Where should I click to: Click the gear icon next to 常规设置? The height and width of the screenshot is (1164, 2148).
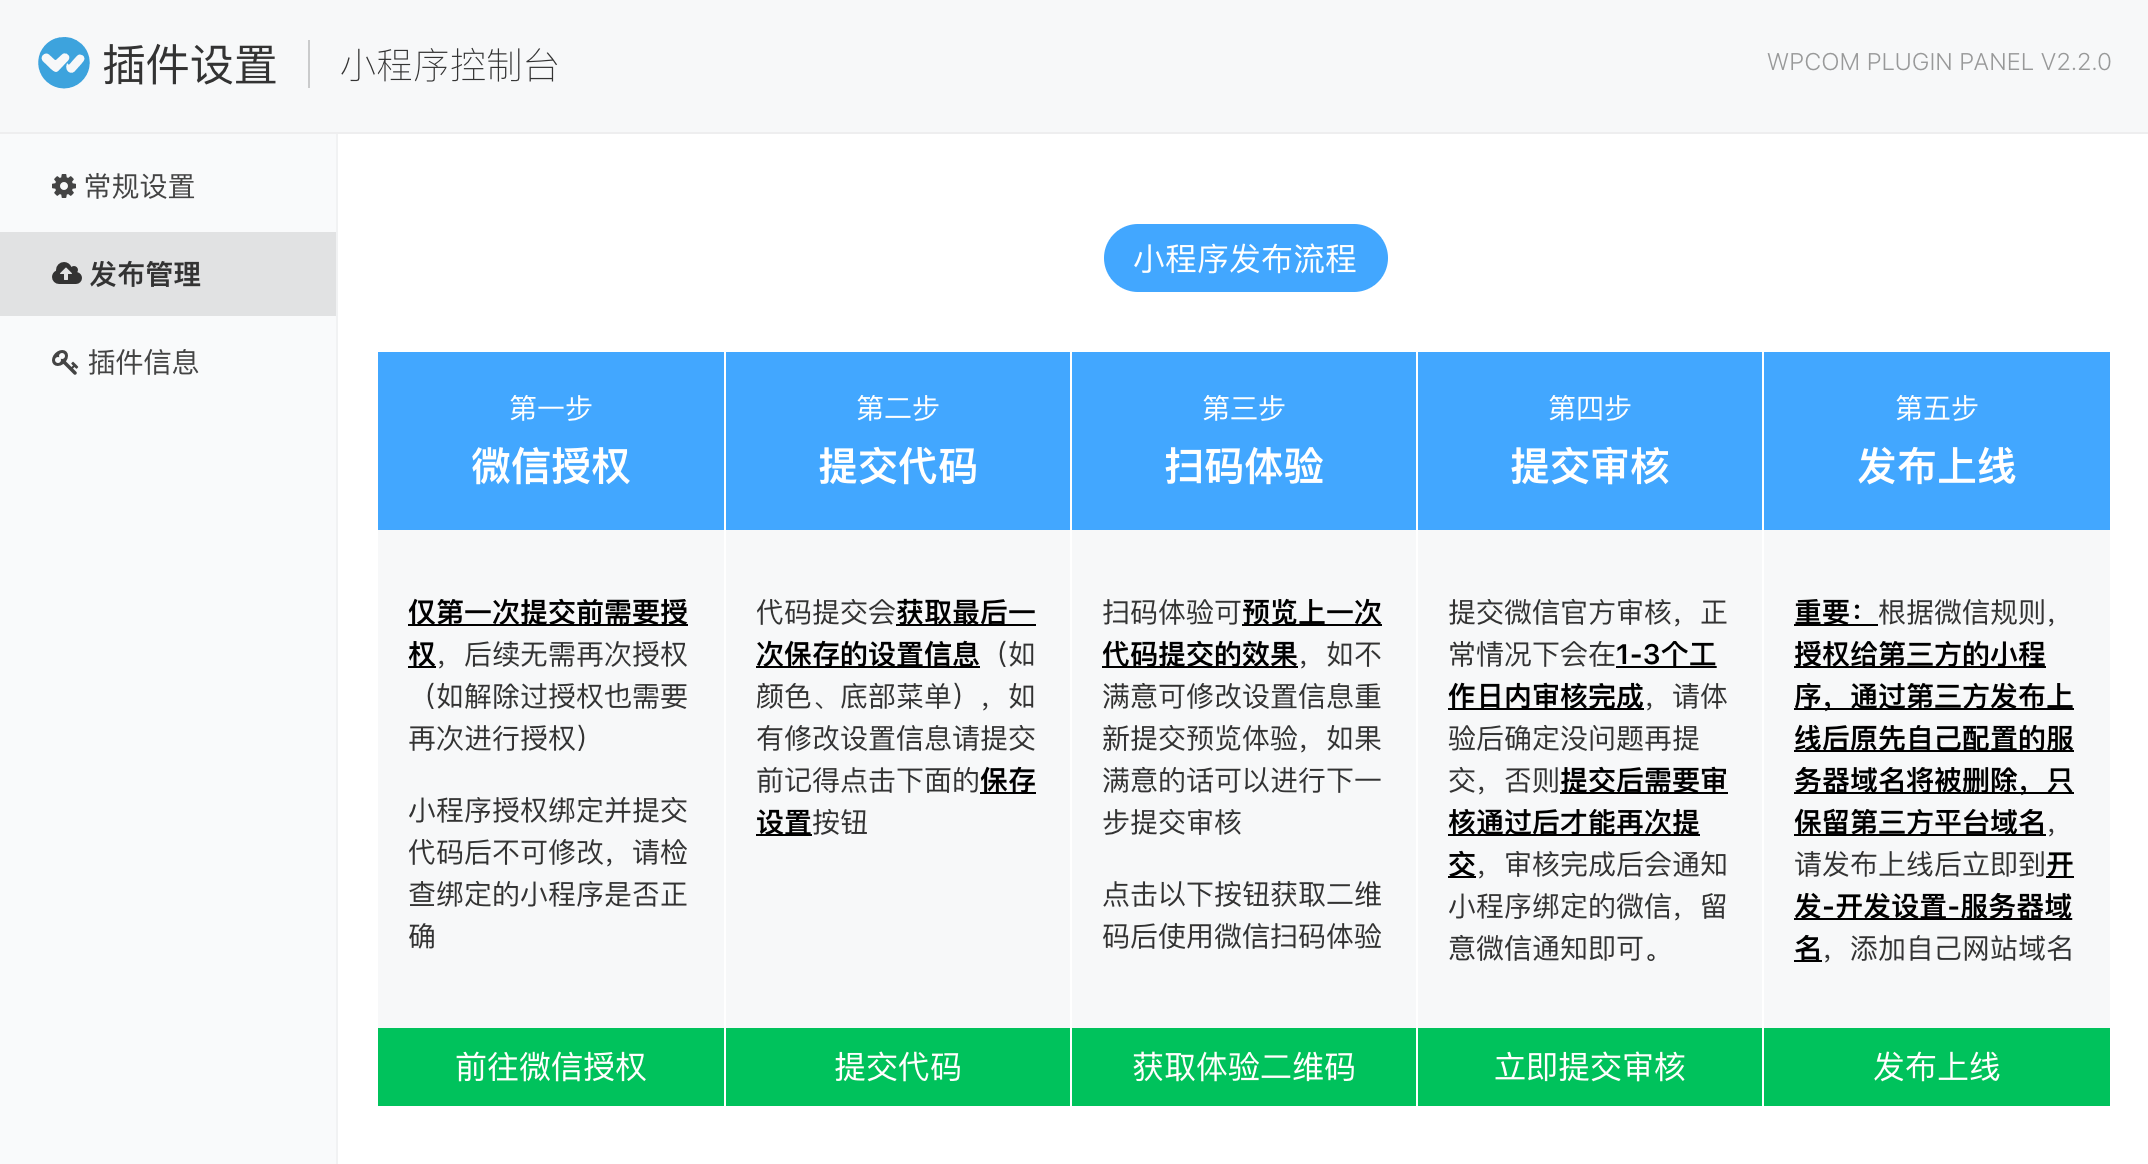pyautogui.click(x=64, y=186)
